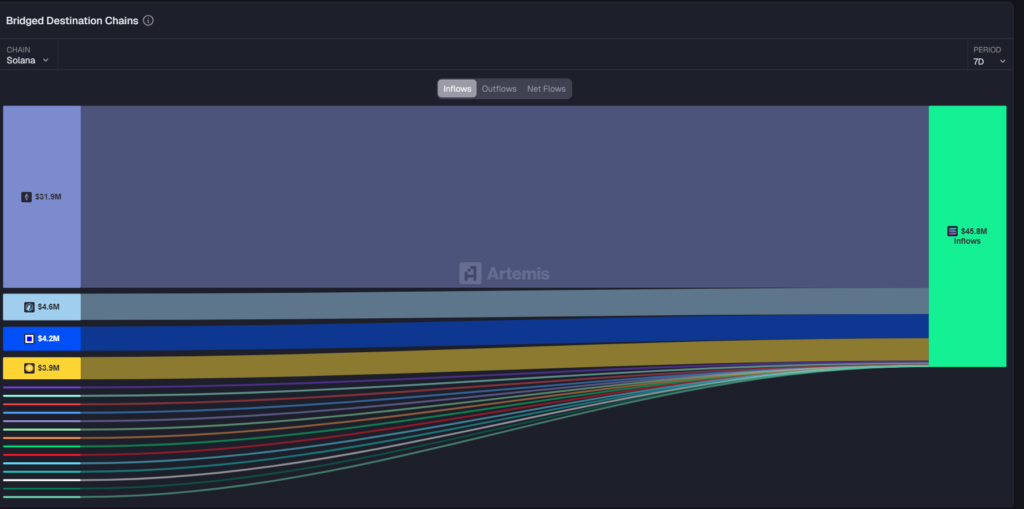Click the Bridged Destination Chains title
This screenshot has width=1024, height=509.
[x=72, y=20]
